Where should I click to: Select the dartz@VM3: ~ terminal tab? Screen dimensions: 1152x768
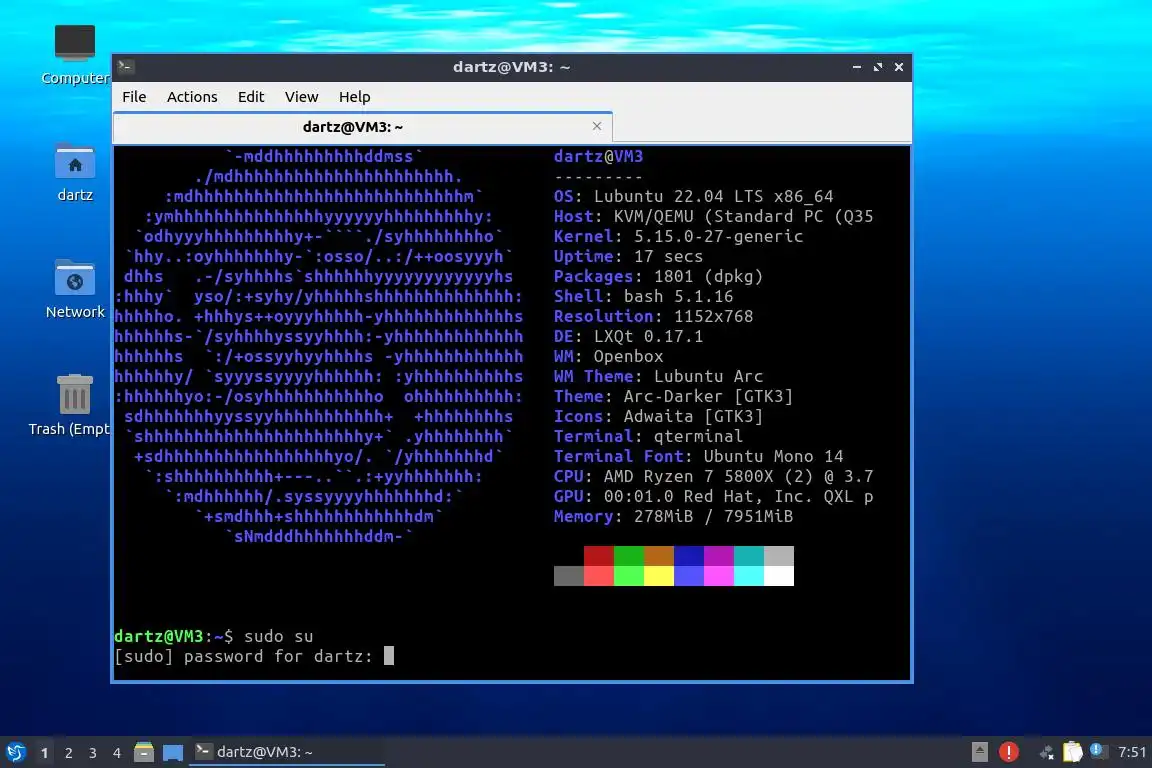[x=362, y=127]
